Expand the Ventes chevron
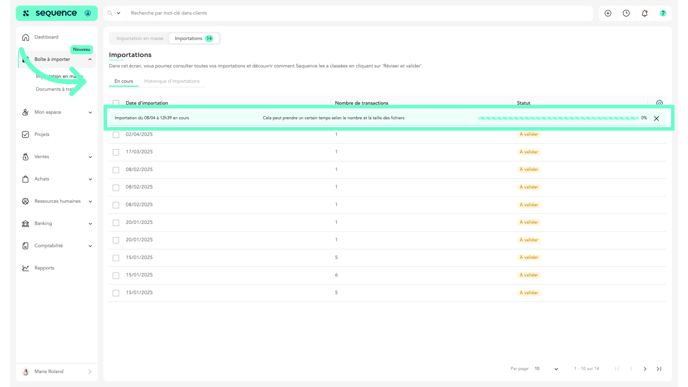Screen dimensions: 688x387 pos(90,157)
